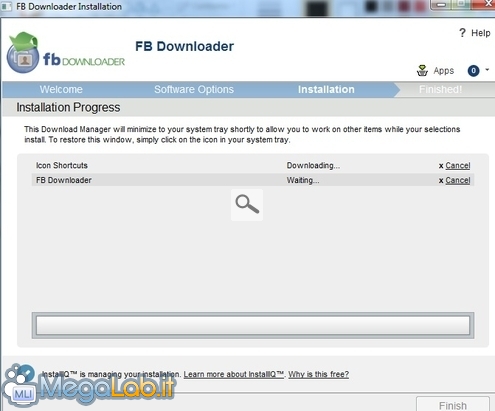Select the Icon Shortcuts row label
The image size is (495, 411).
(x=62, y=165)
